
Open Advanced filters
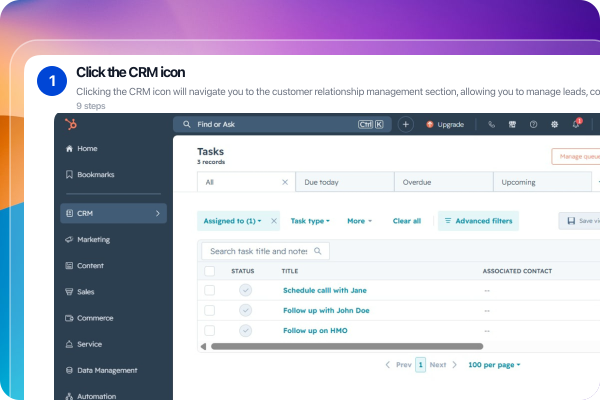(478, 221)
